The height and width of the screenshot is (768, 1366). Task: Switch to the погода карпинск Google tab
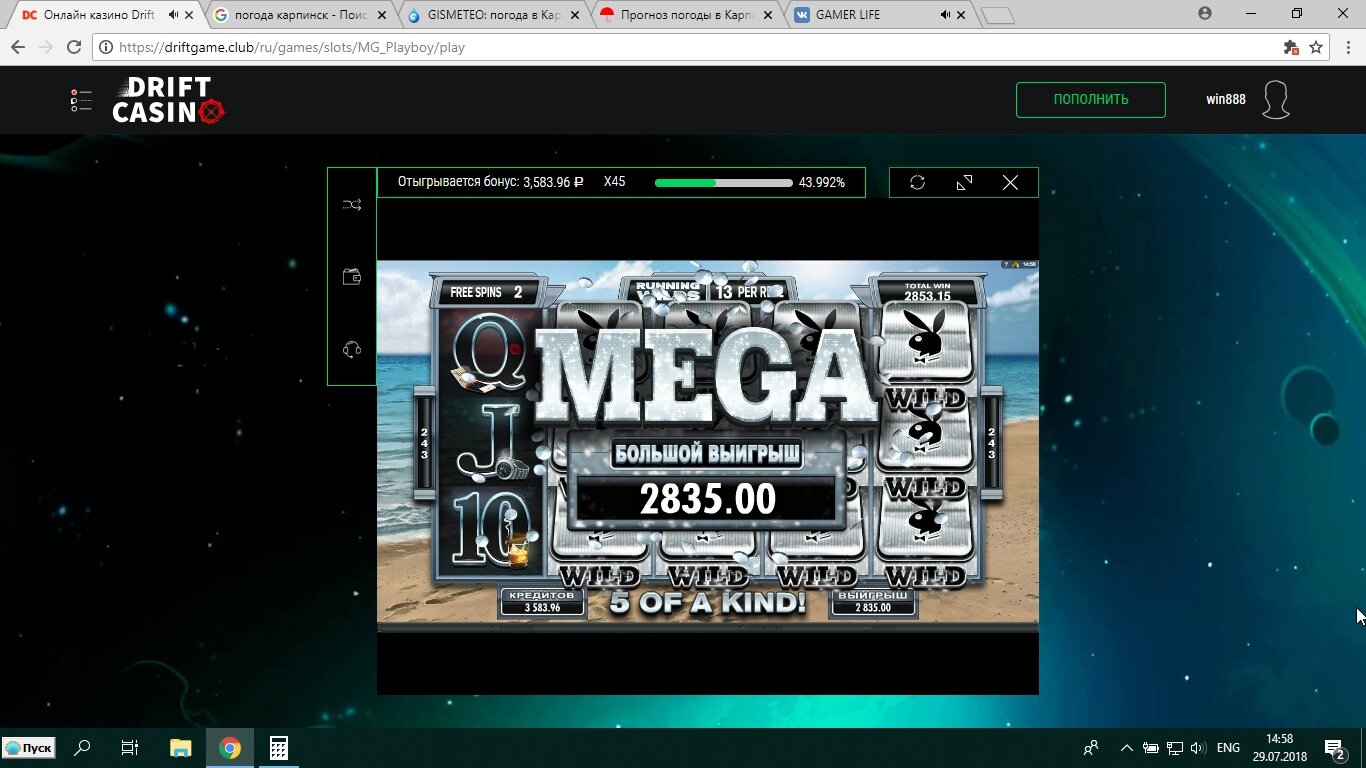click(295, 15)
